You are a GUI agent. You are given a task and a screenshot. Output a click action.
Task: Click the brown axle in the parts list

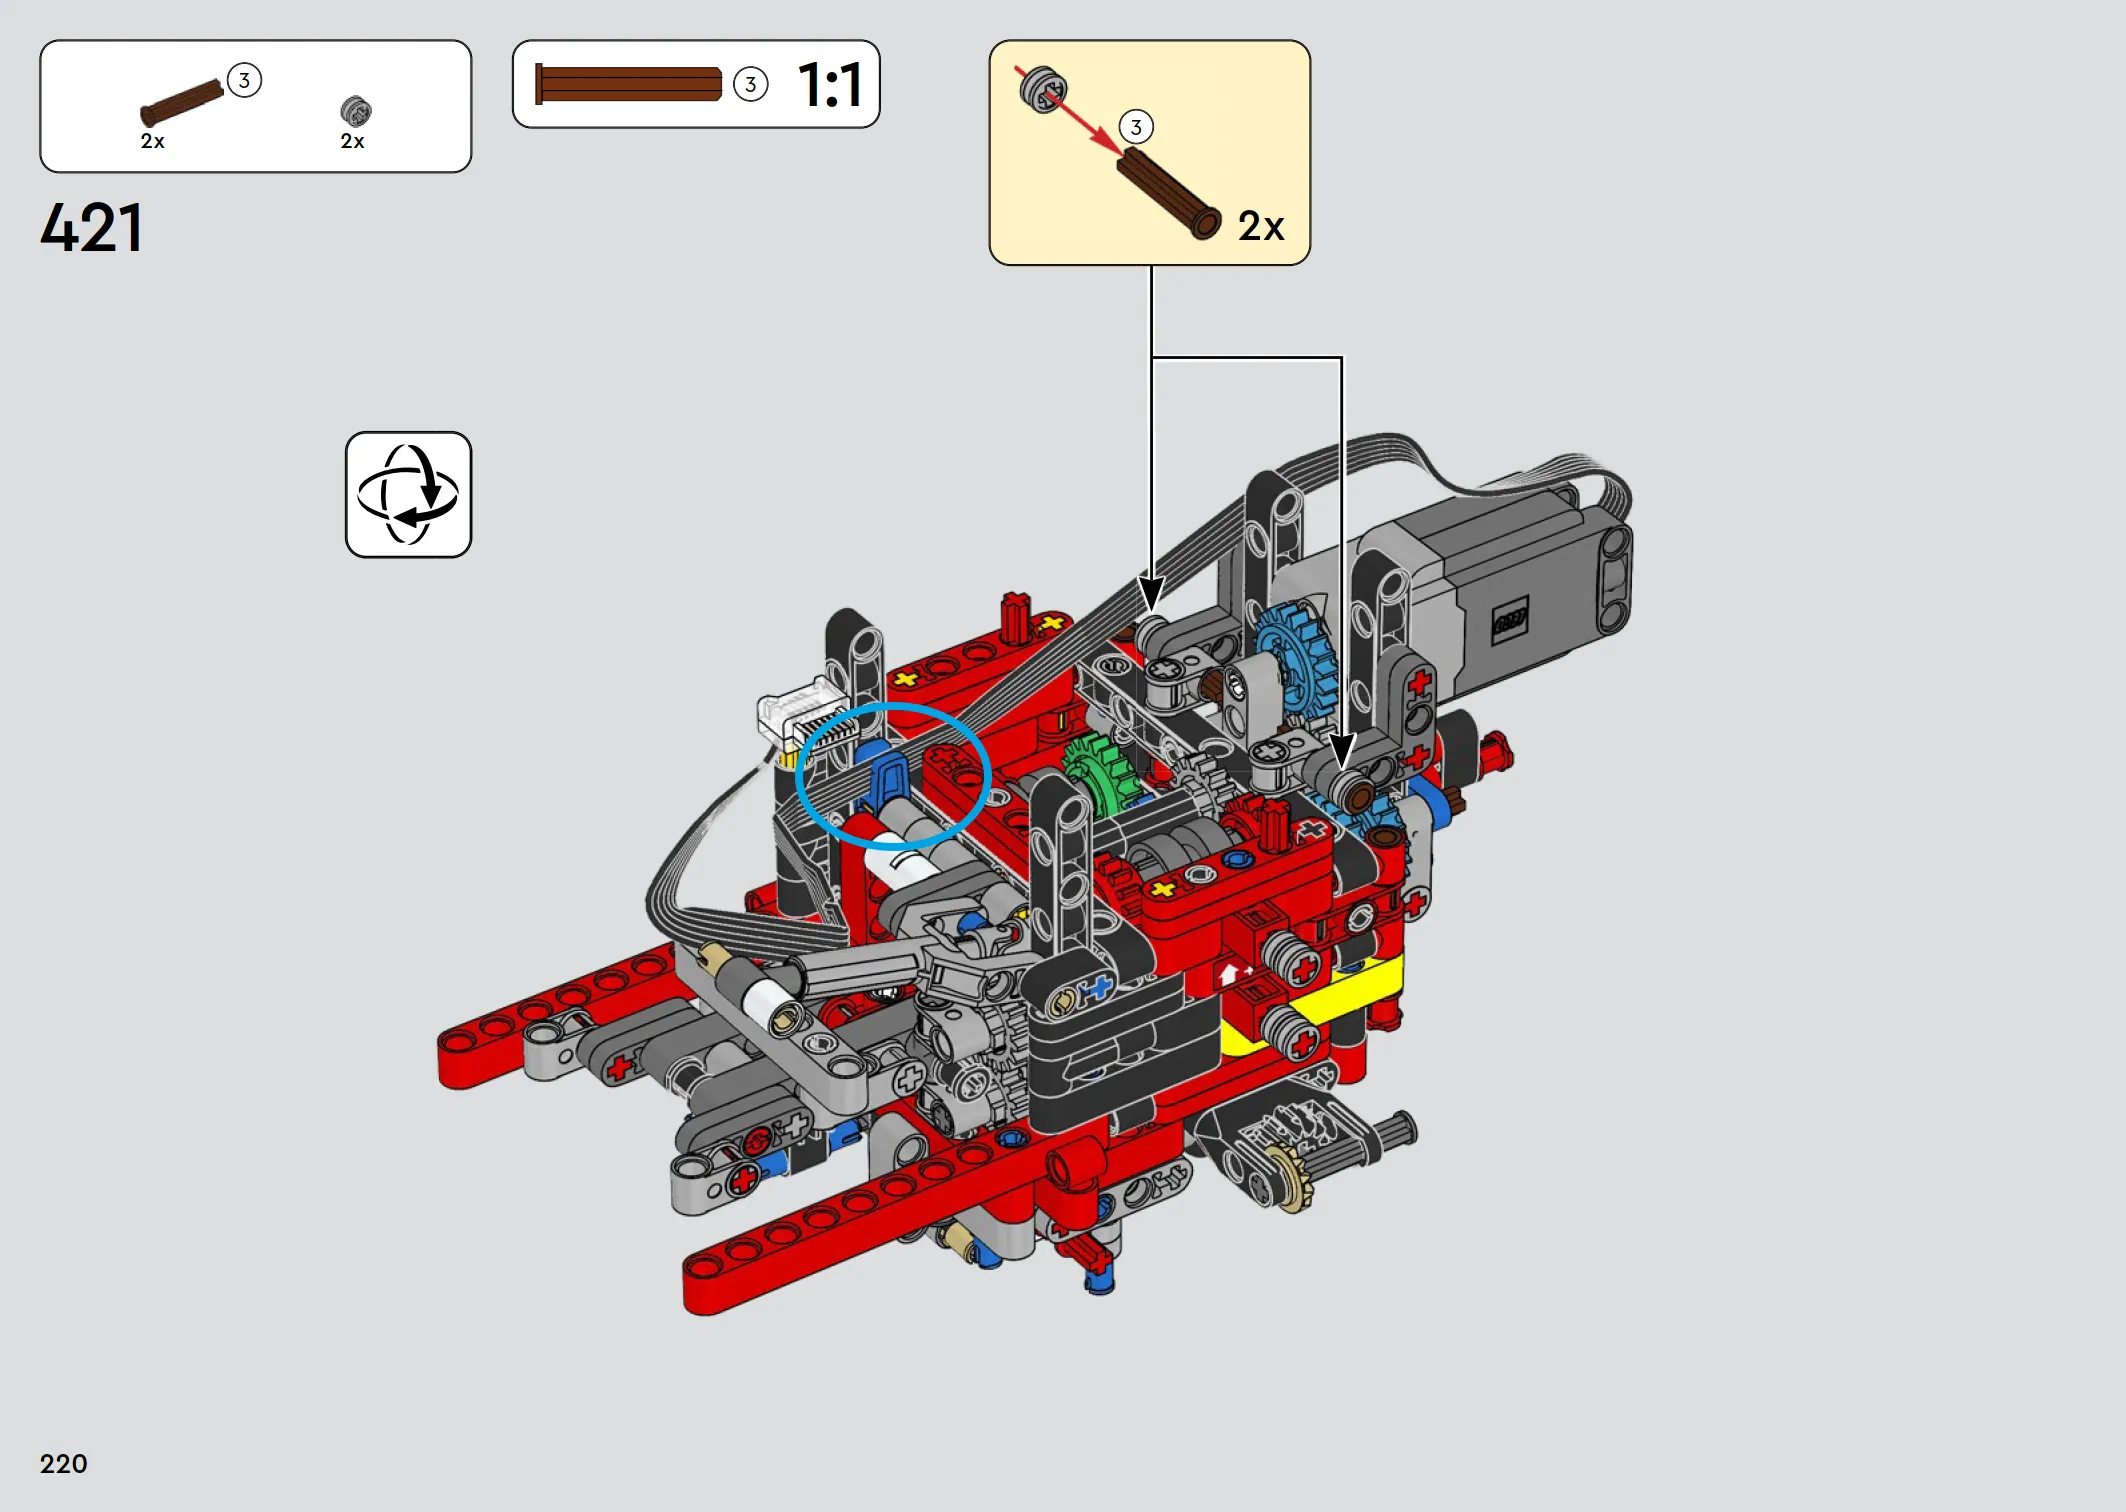pyautogui.click(x=182, y=103)
